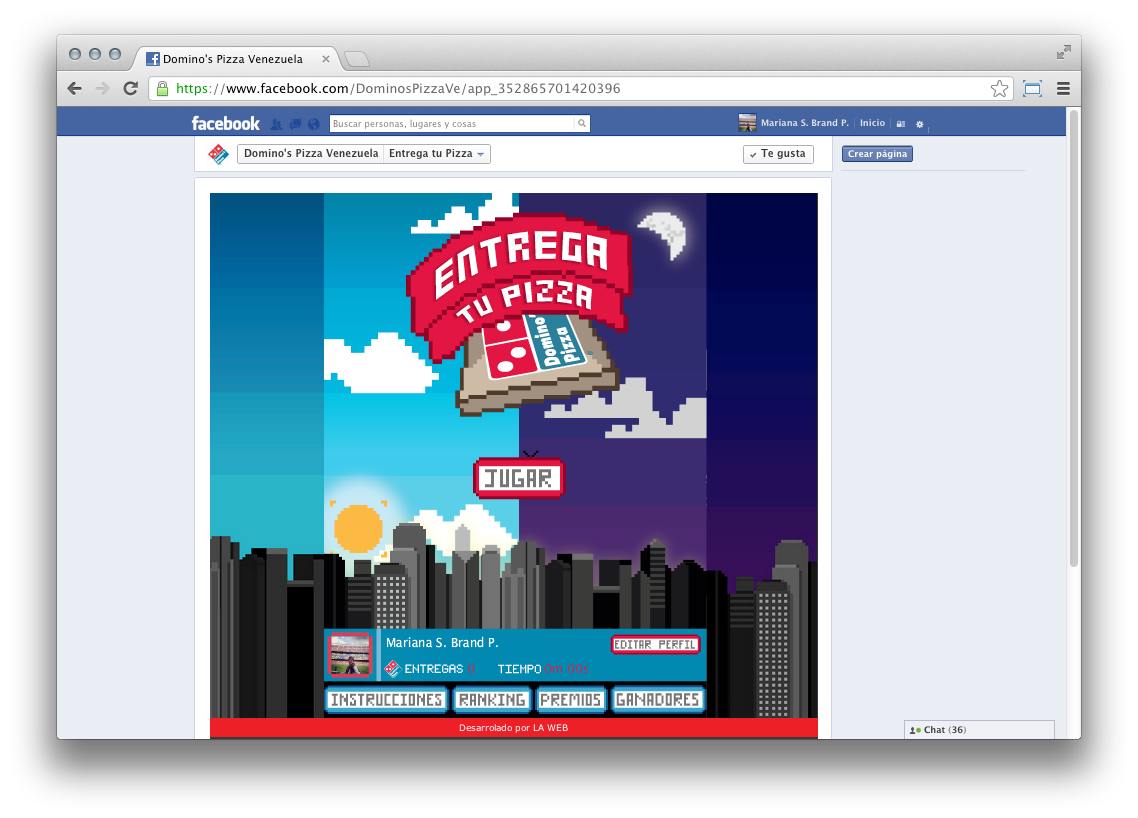The width and height of the screenshot is (1138, 818).
Task: Click the EDITAR PERFIL button
Action: [655, 645]
